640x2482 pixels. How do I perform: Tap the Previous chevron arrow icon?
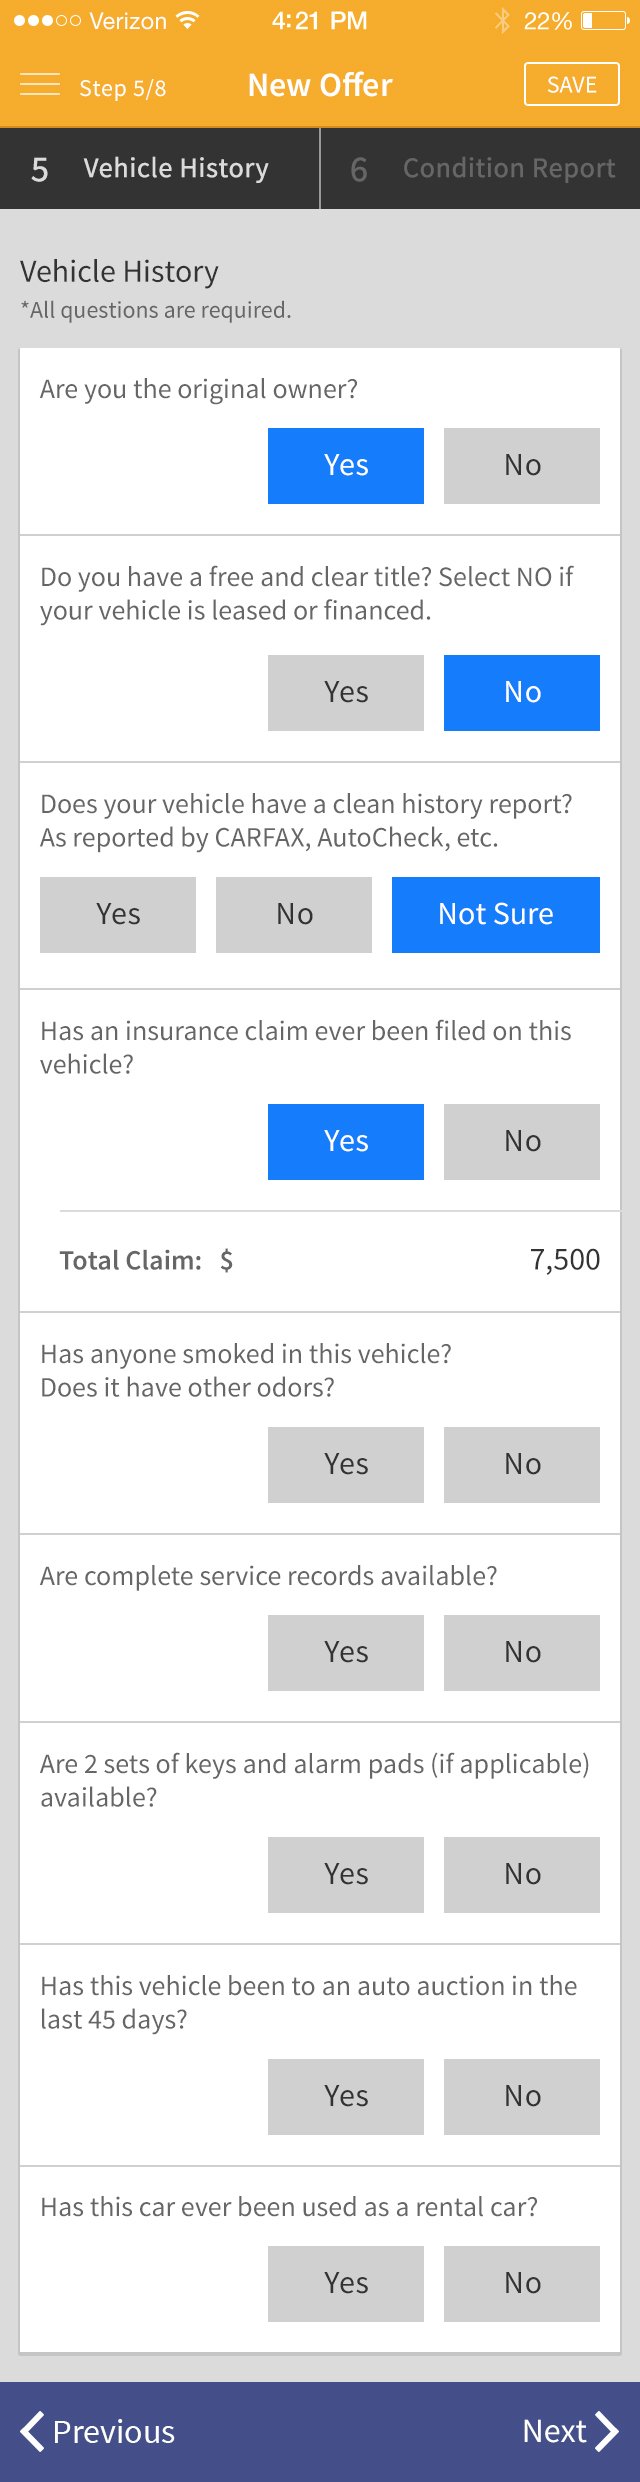pos(32,2431)
